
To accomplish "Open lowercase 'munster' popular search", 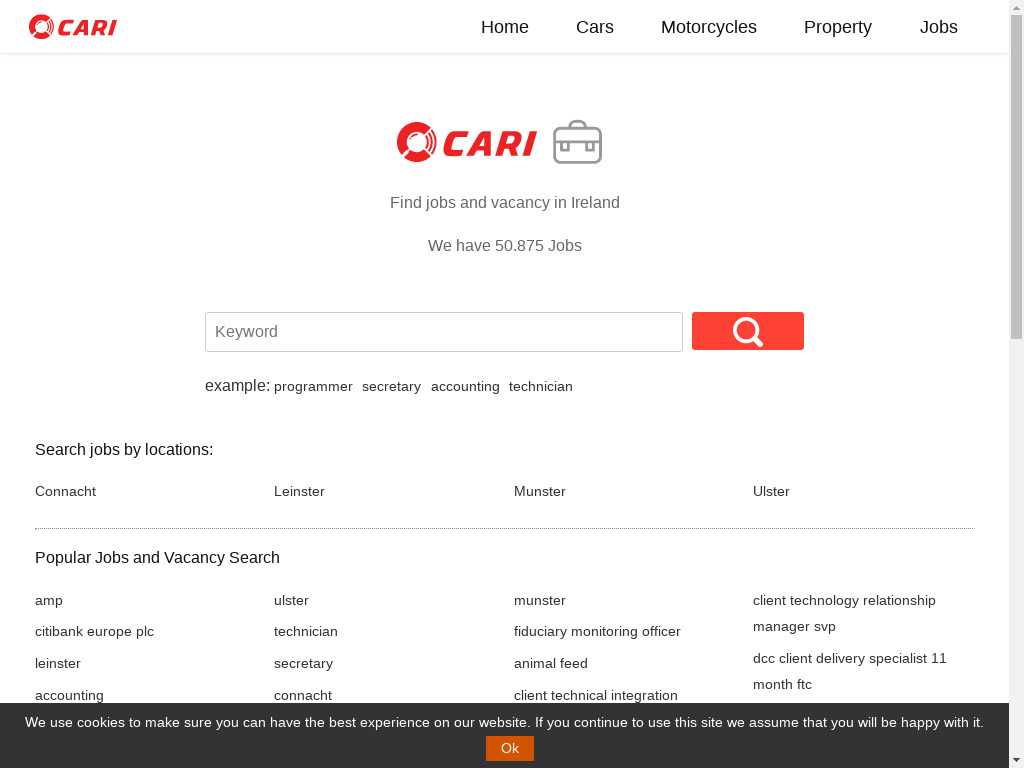I will [539, 600].
